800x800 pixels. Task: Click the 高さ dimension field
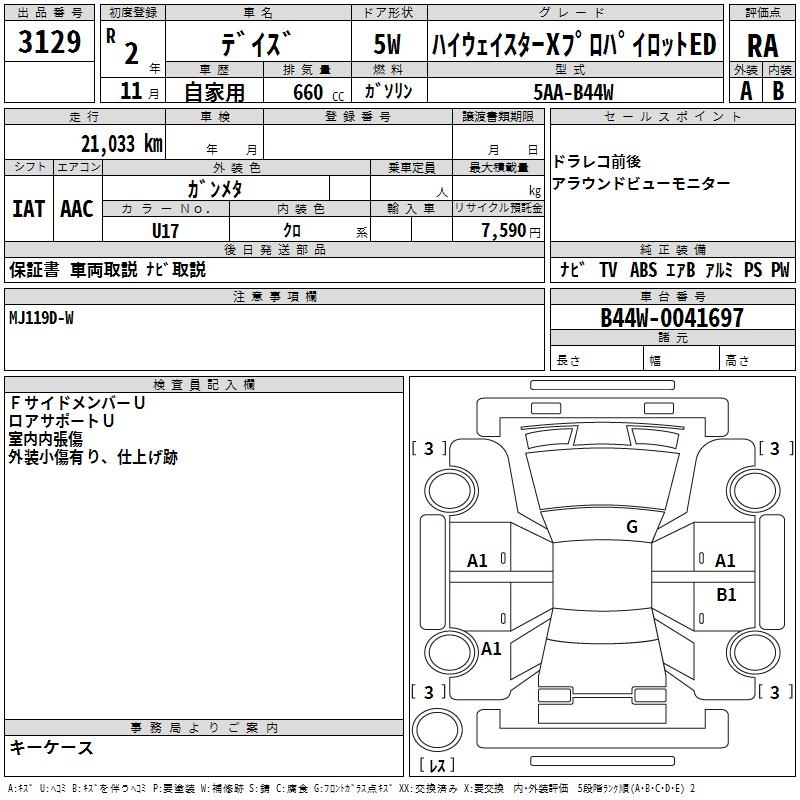point(757,359)
